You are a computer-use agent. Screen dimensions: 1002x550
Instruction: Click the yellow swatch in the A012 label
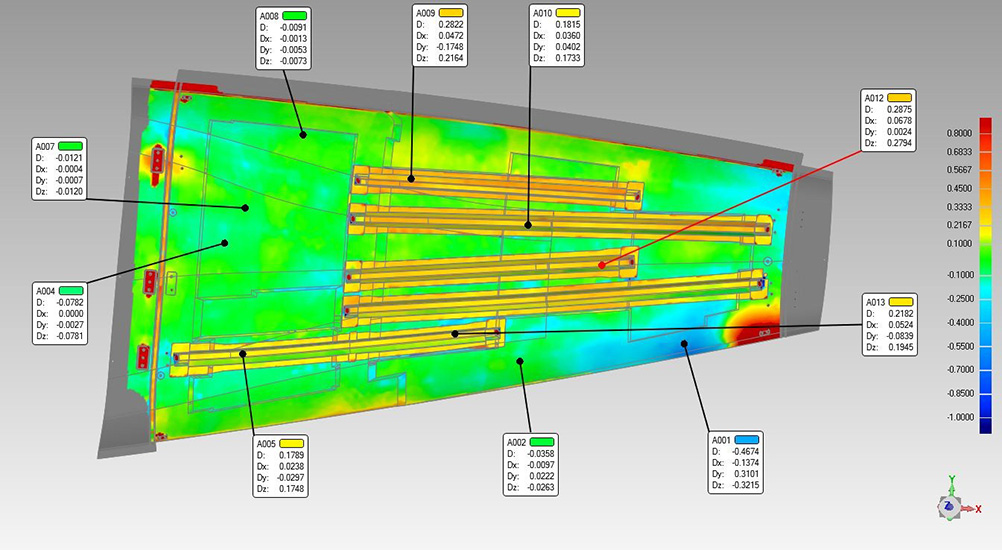pyautogui.click(x=900, y=97)
